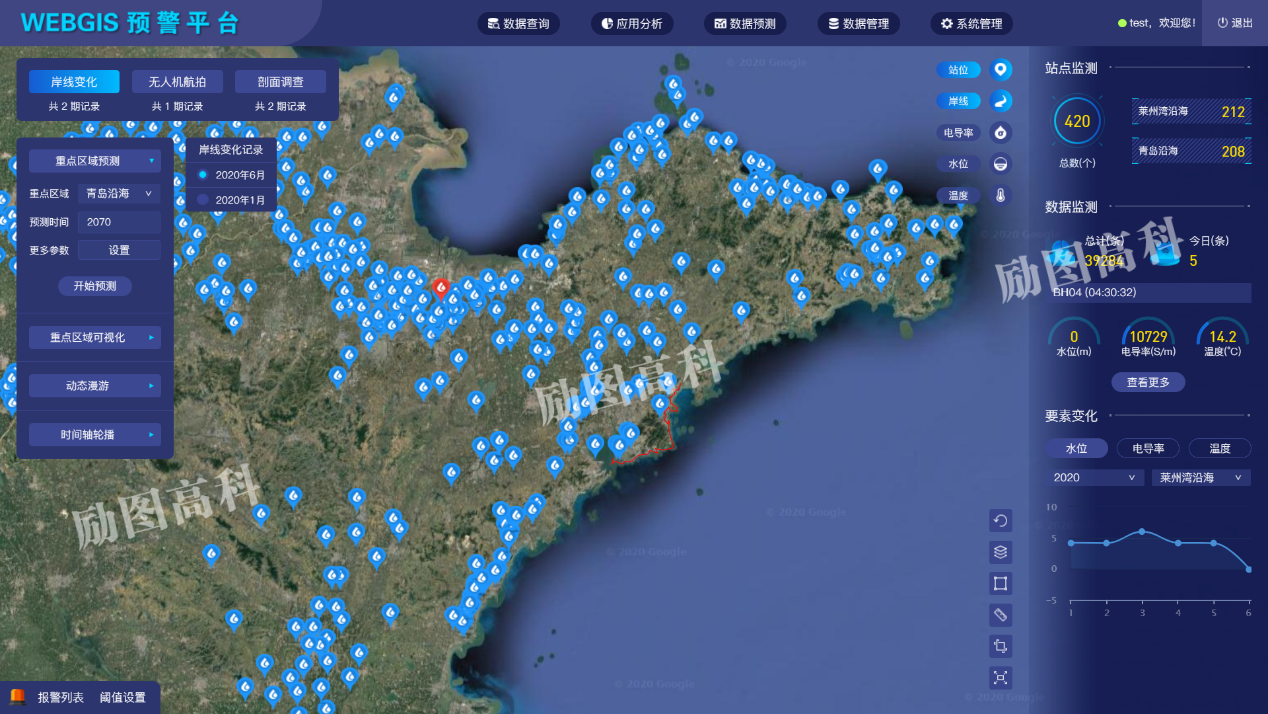Click the thermometer temperature layer icon
Screen dimensions: 1268x714
click(1000, 195)
